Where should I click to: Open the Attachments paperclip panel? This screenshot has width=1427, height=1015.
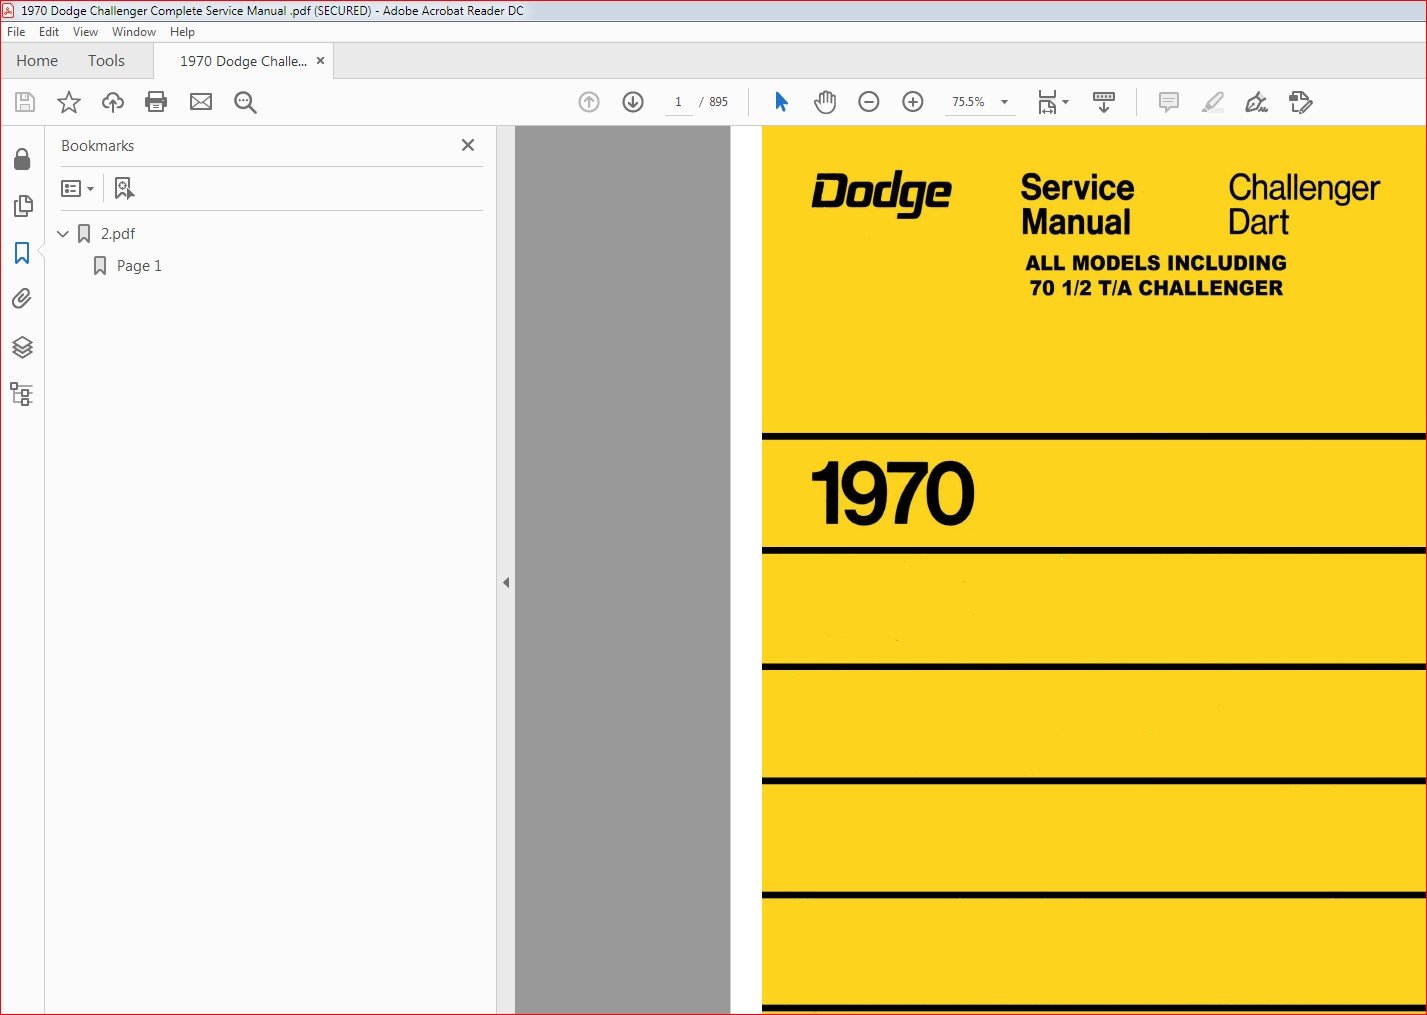coord(22,299)
